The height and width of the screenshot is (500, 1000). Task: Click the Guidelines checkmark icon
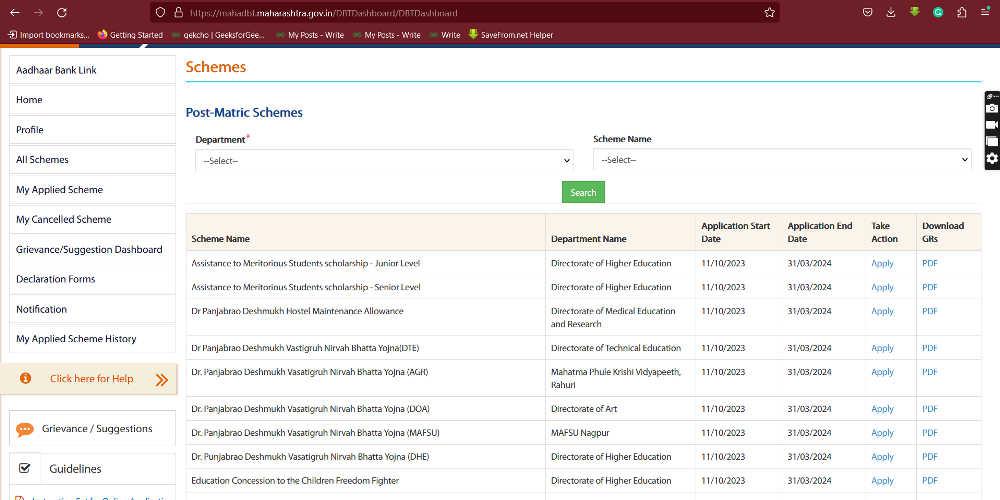pyautogui.click(x=25, y=468)
